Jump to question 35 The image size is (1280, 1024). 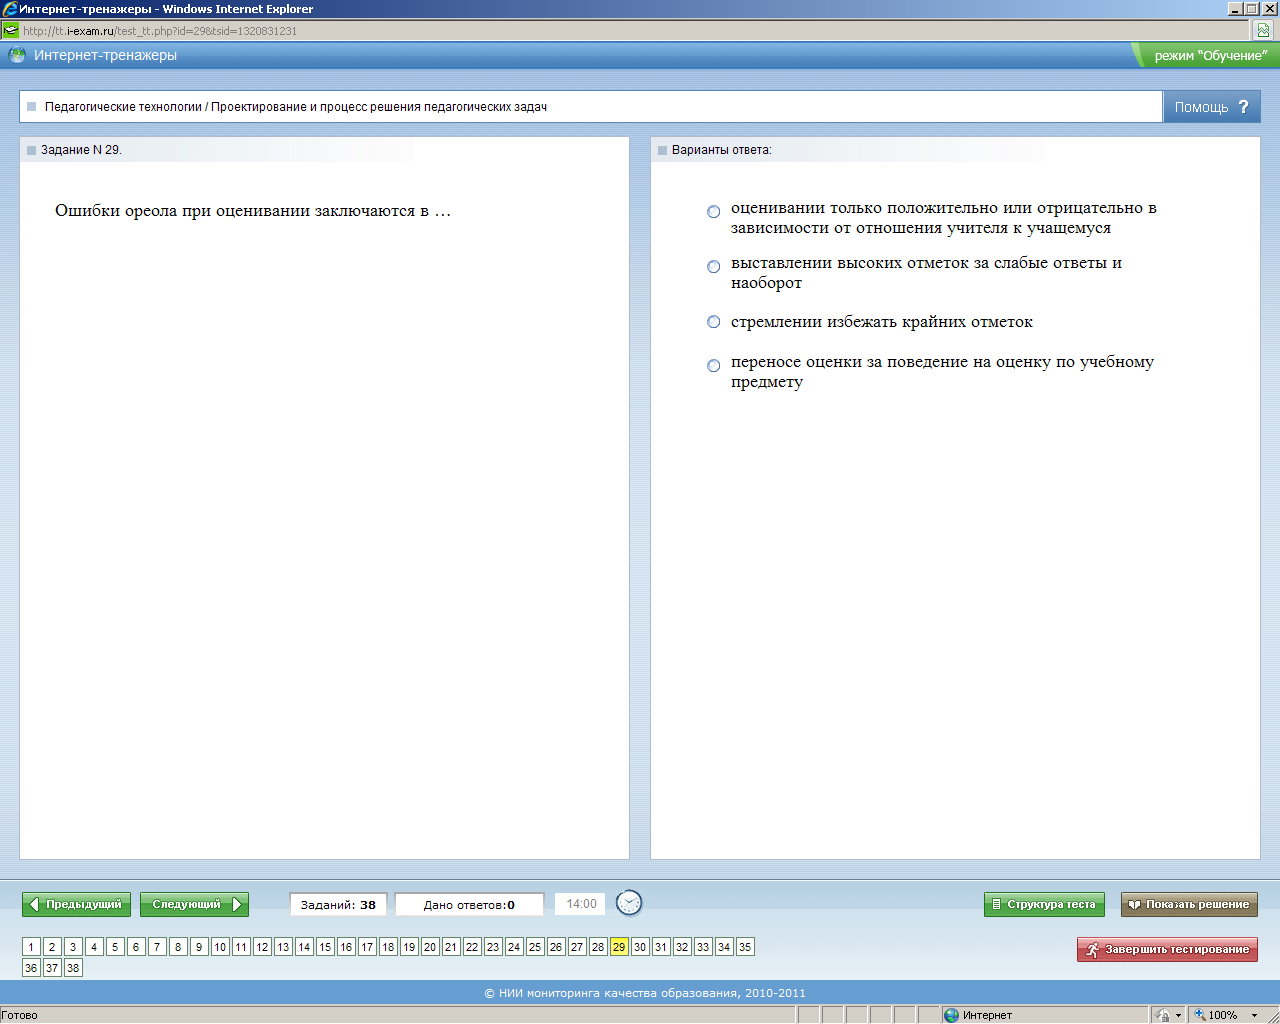pyautogui.click(x=745, y=947)
